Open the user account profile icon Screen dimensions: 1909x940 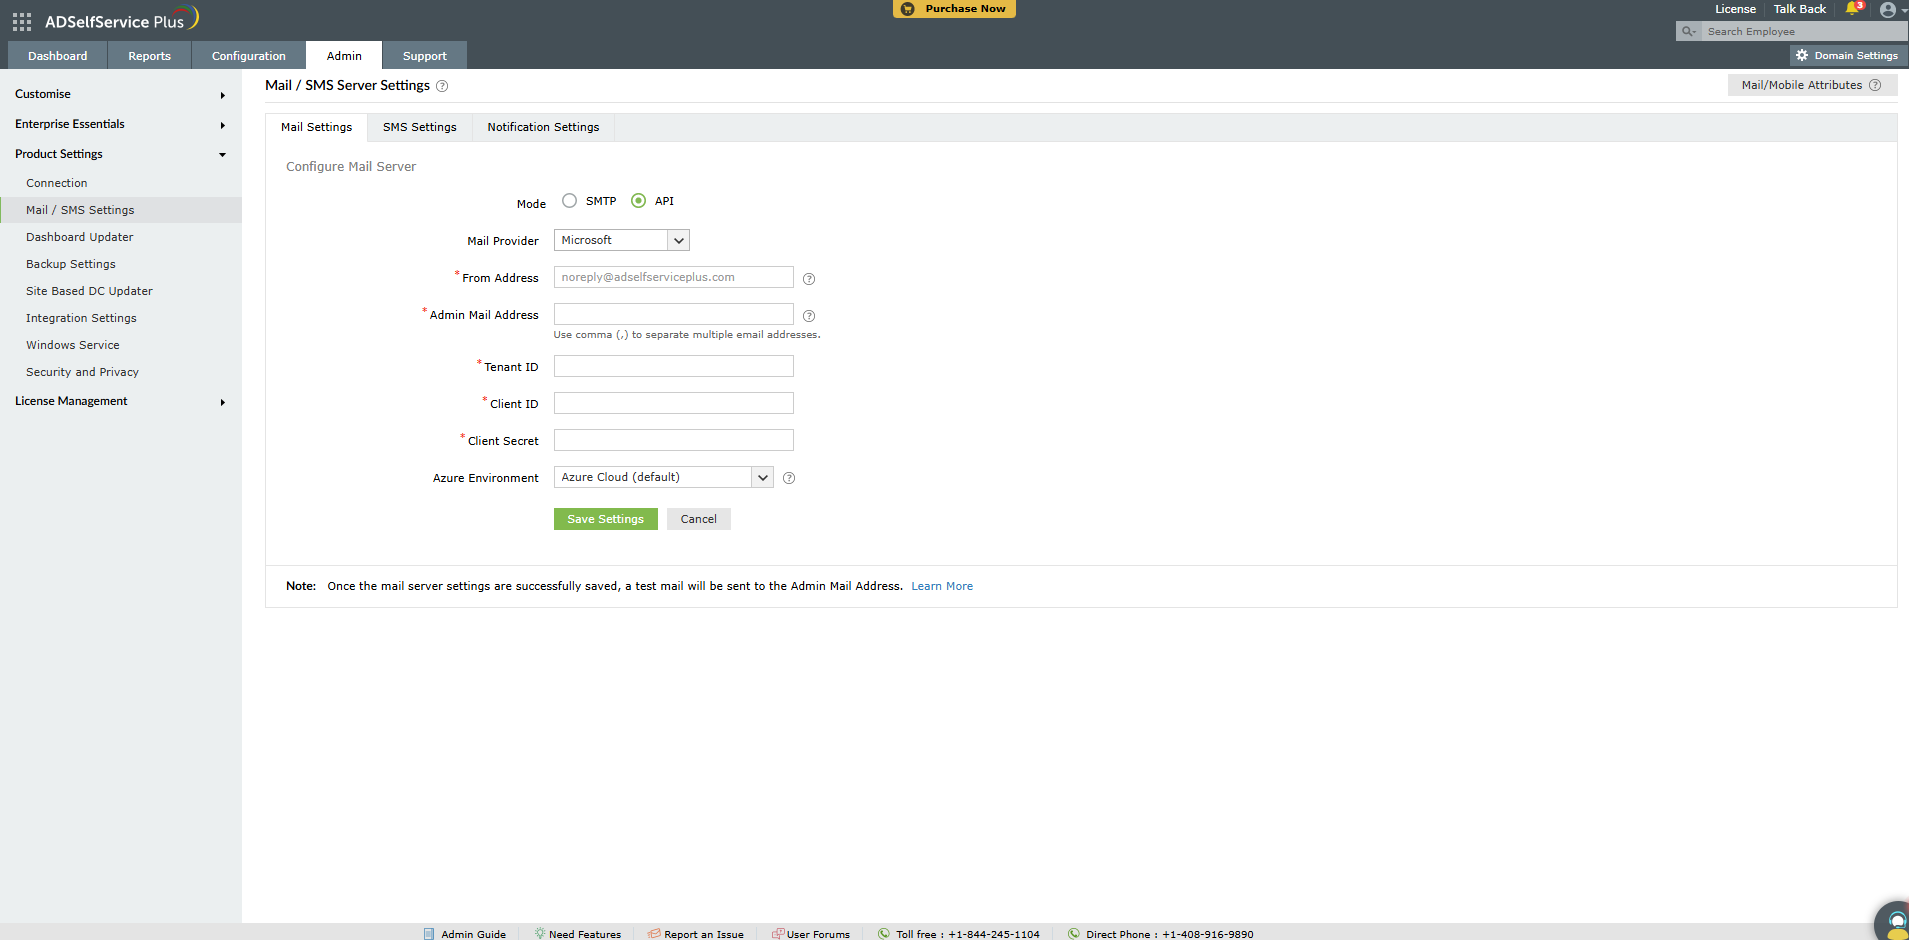[1888, 9]
